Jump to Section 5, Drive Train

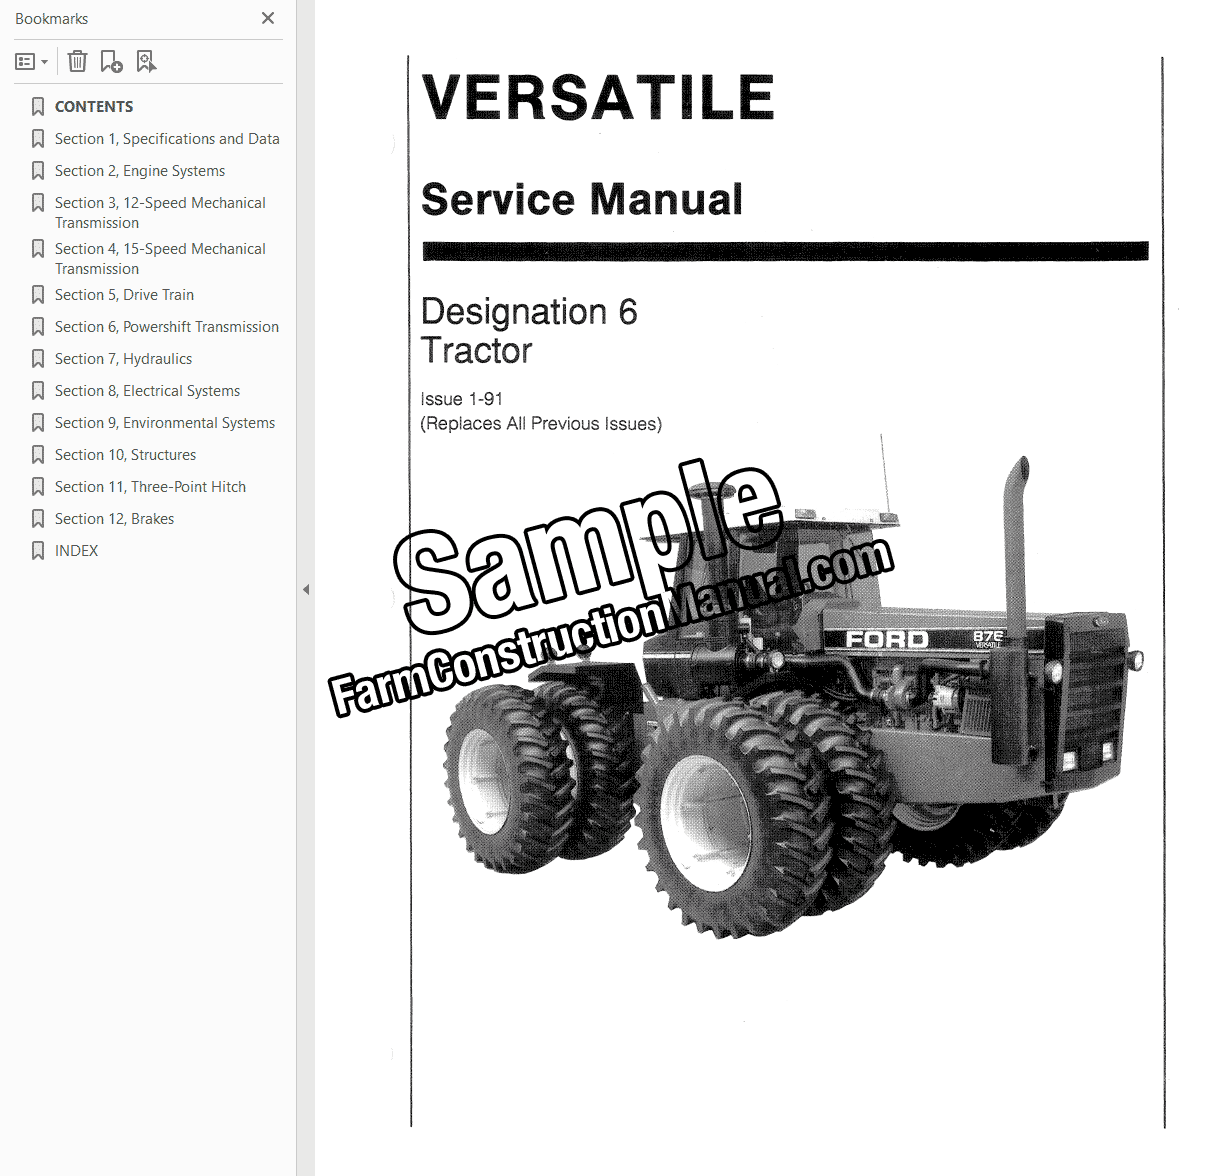(x=124, y=295)
